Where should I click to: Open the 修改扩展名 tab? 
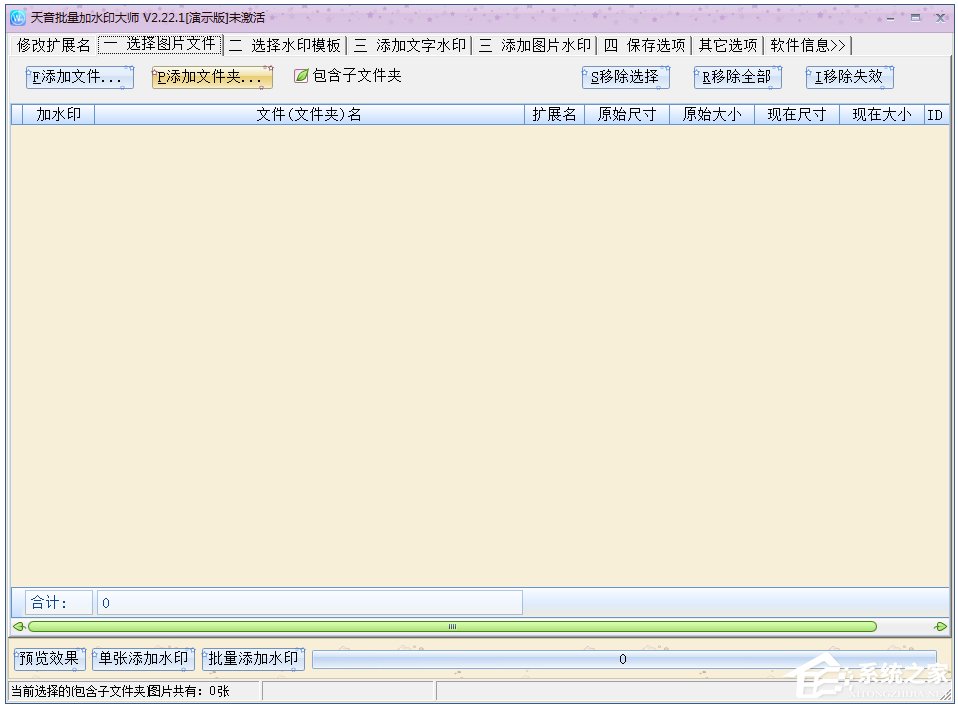tap(54, 45)
